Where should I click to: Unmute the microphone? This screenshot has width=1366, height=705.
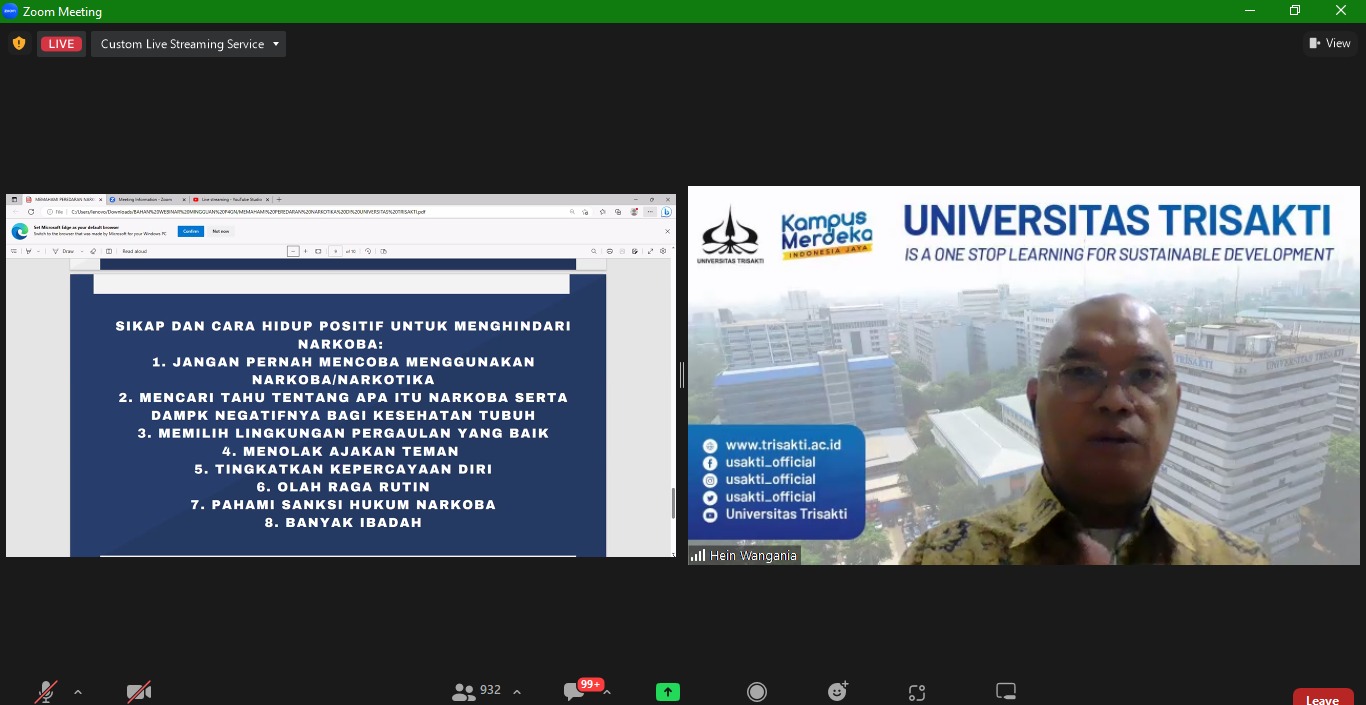coord(46,691)
